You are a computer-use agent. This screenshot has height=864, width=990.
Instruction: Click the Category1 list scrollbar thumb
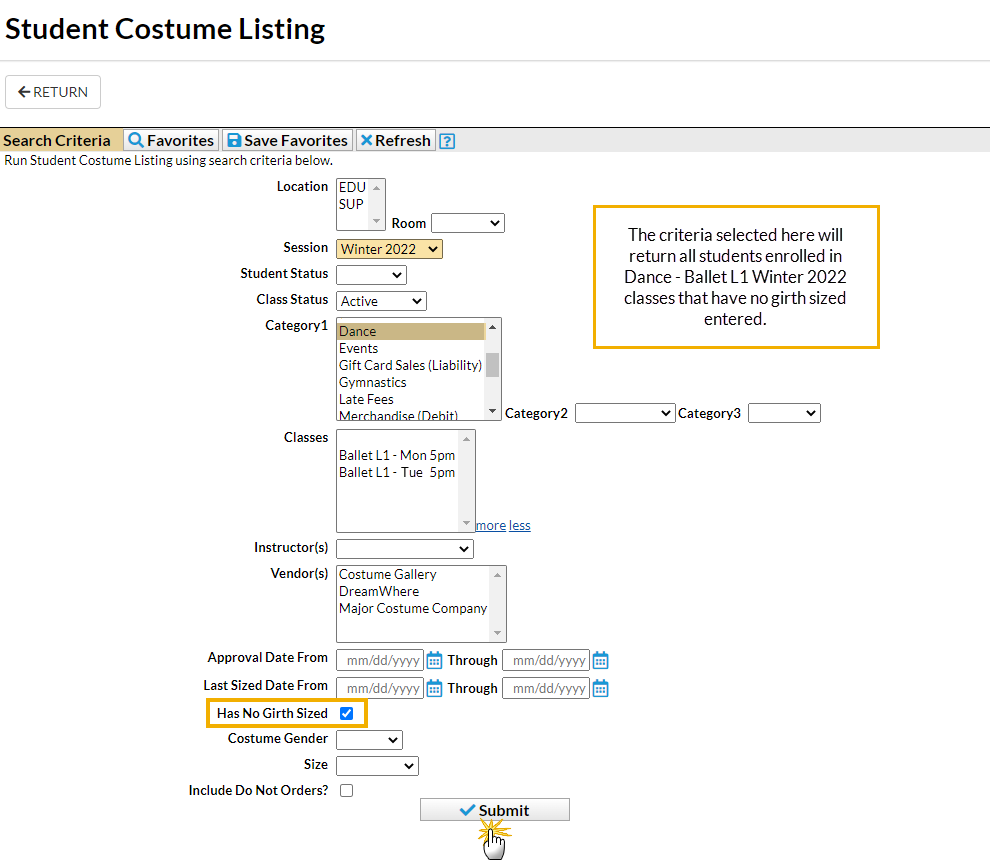click(x=492, y=364)
